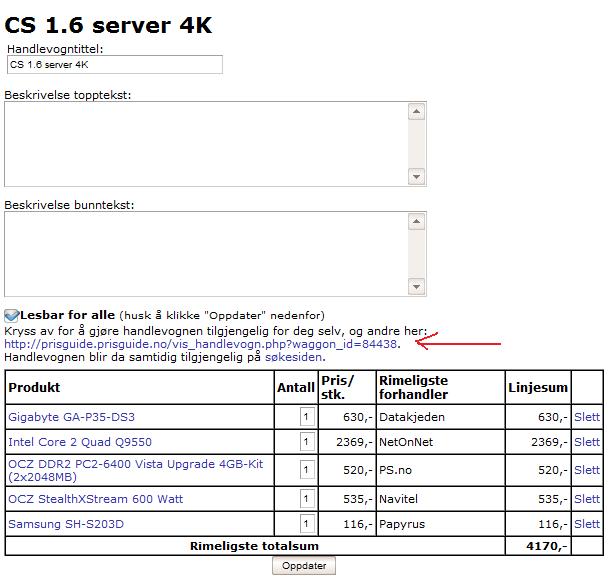The height and width of the screenshot is (582, 608).
Task: Select the Papyrus retailer cell
Action: click(x=440, y=524)
